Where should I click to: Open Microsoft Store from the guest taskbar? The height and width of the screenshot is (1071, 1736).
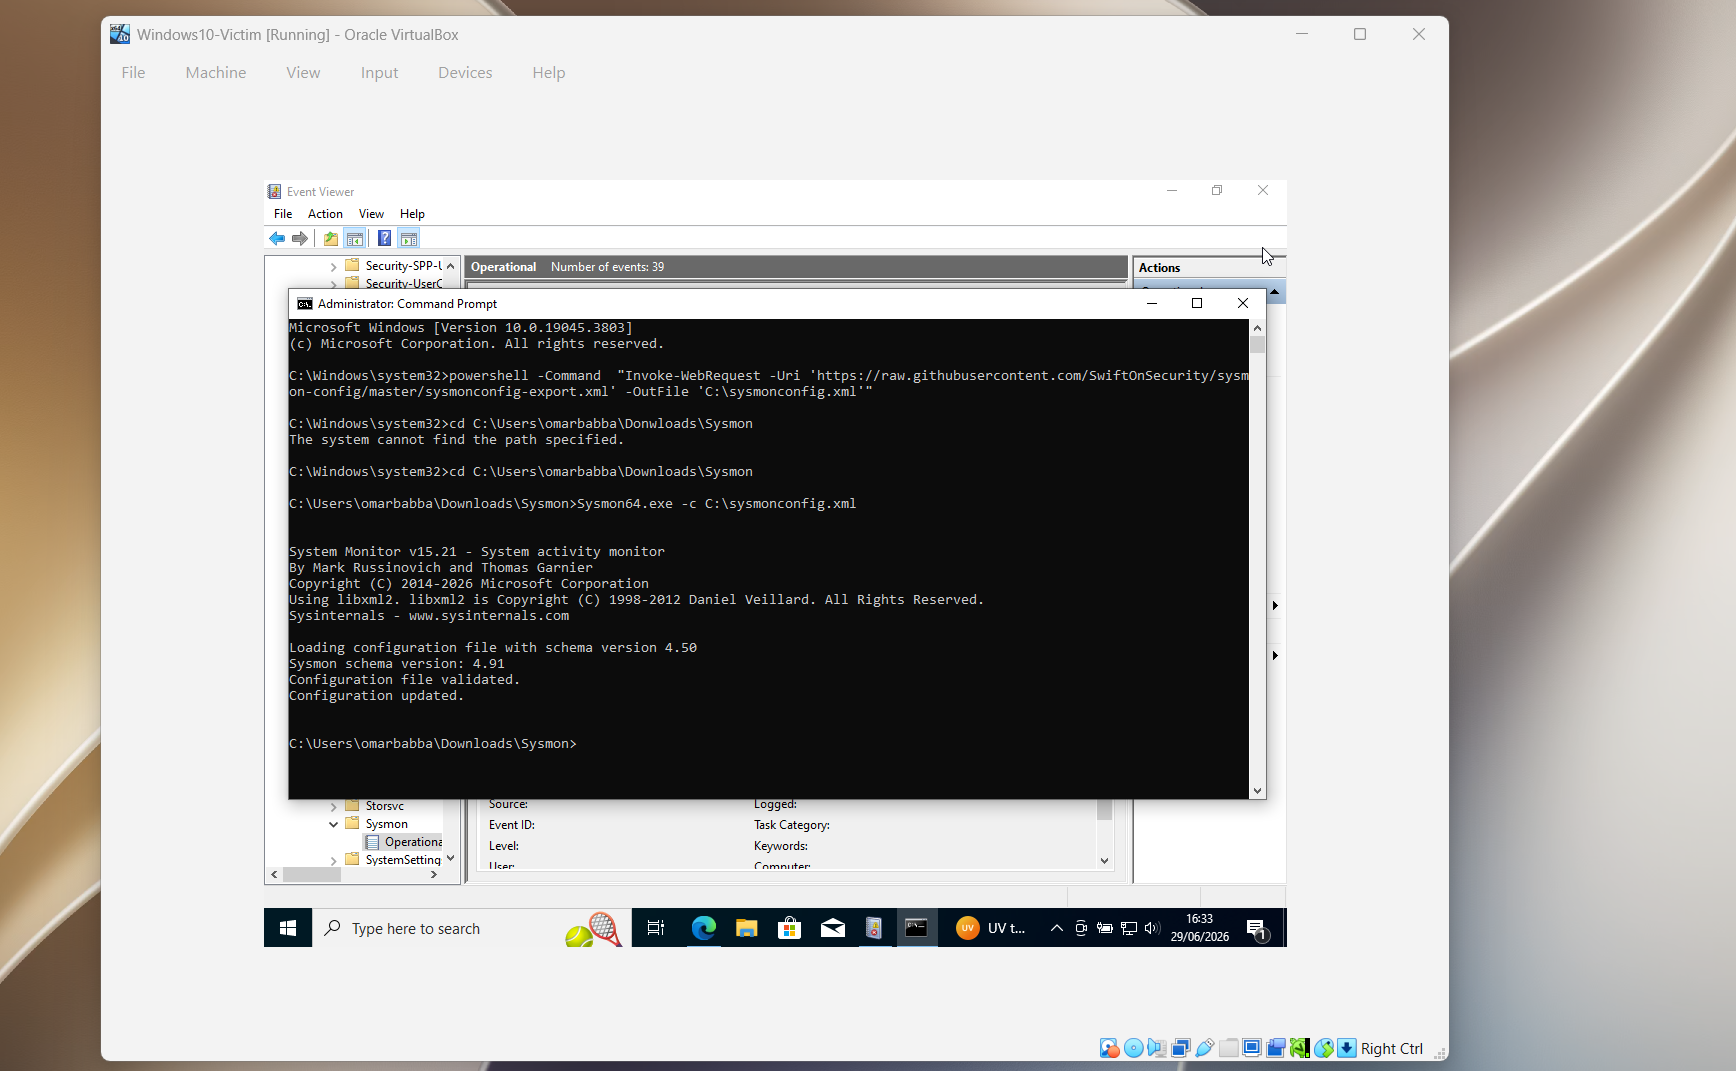coord(790,928)
